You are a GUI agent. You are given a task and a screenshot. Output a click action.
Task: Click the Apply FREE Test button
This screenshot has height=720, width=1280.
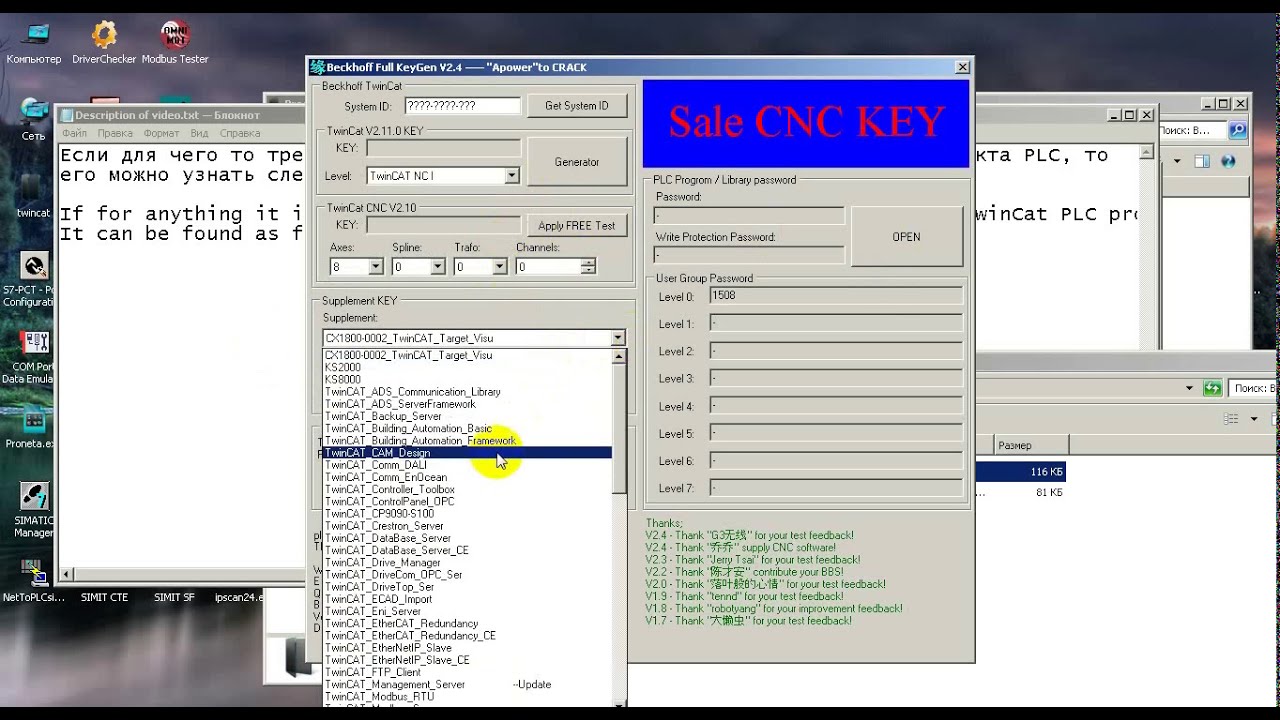point(577,226)
